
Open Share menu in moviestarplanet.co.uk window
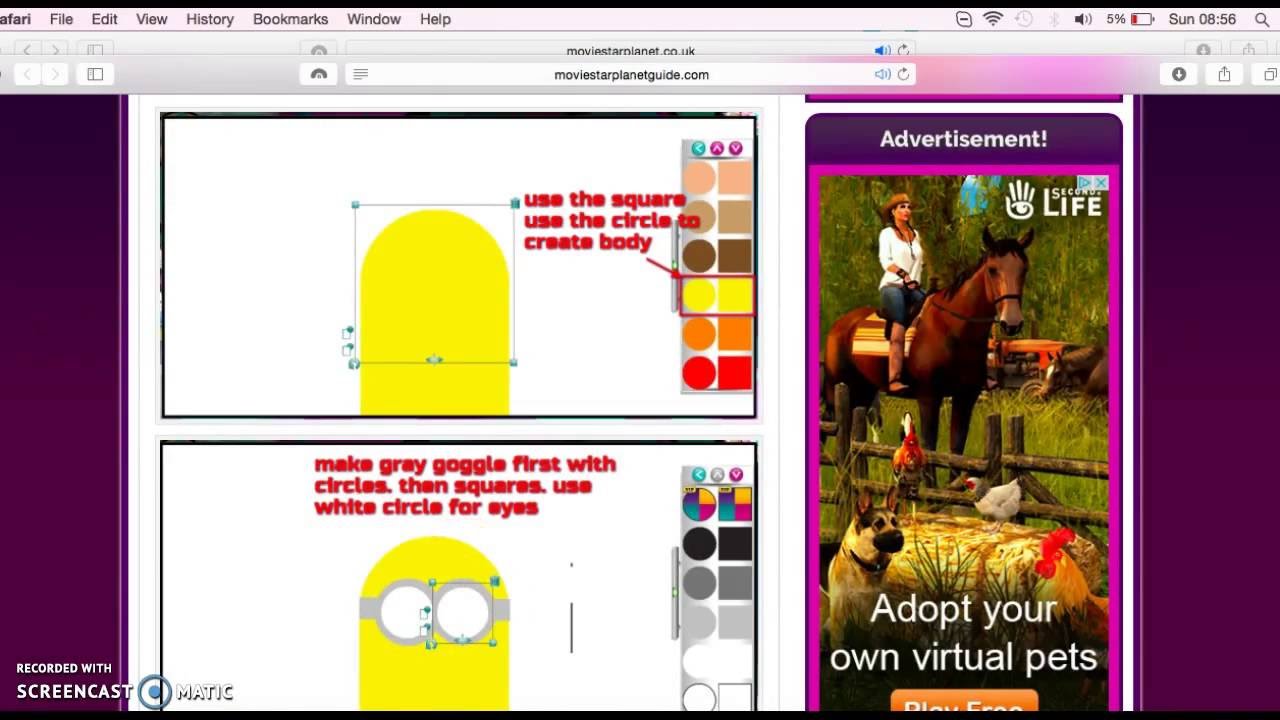coord(1249,50)
